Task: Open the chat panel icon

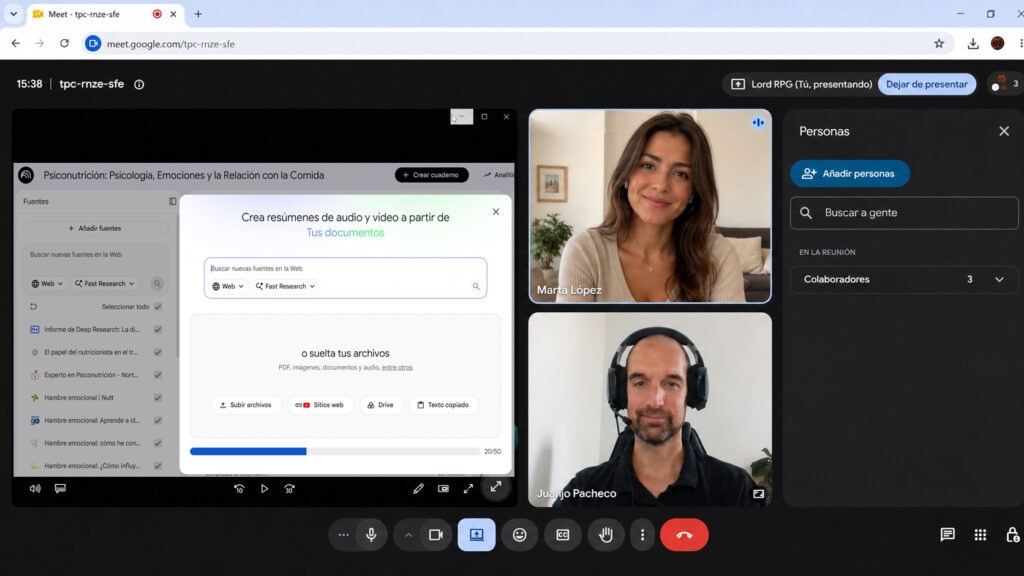Action: tap(948, 535)
